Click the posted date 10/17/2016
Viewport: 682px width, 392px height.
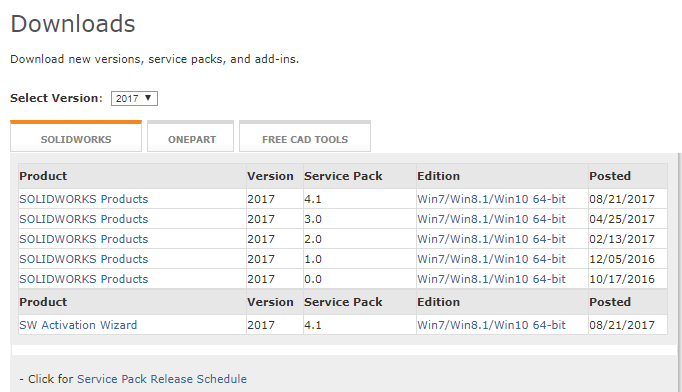(622, 279)
